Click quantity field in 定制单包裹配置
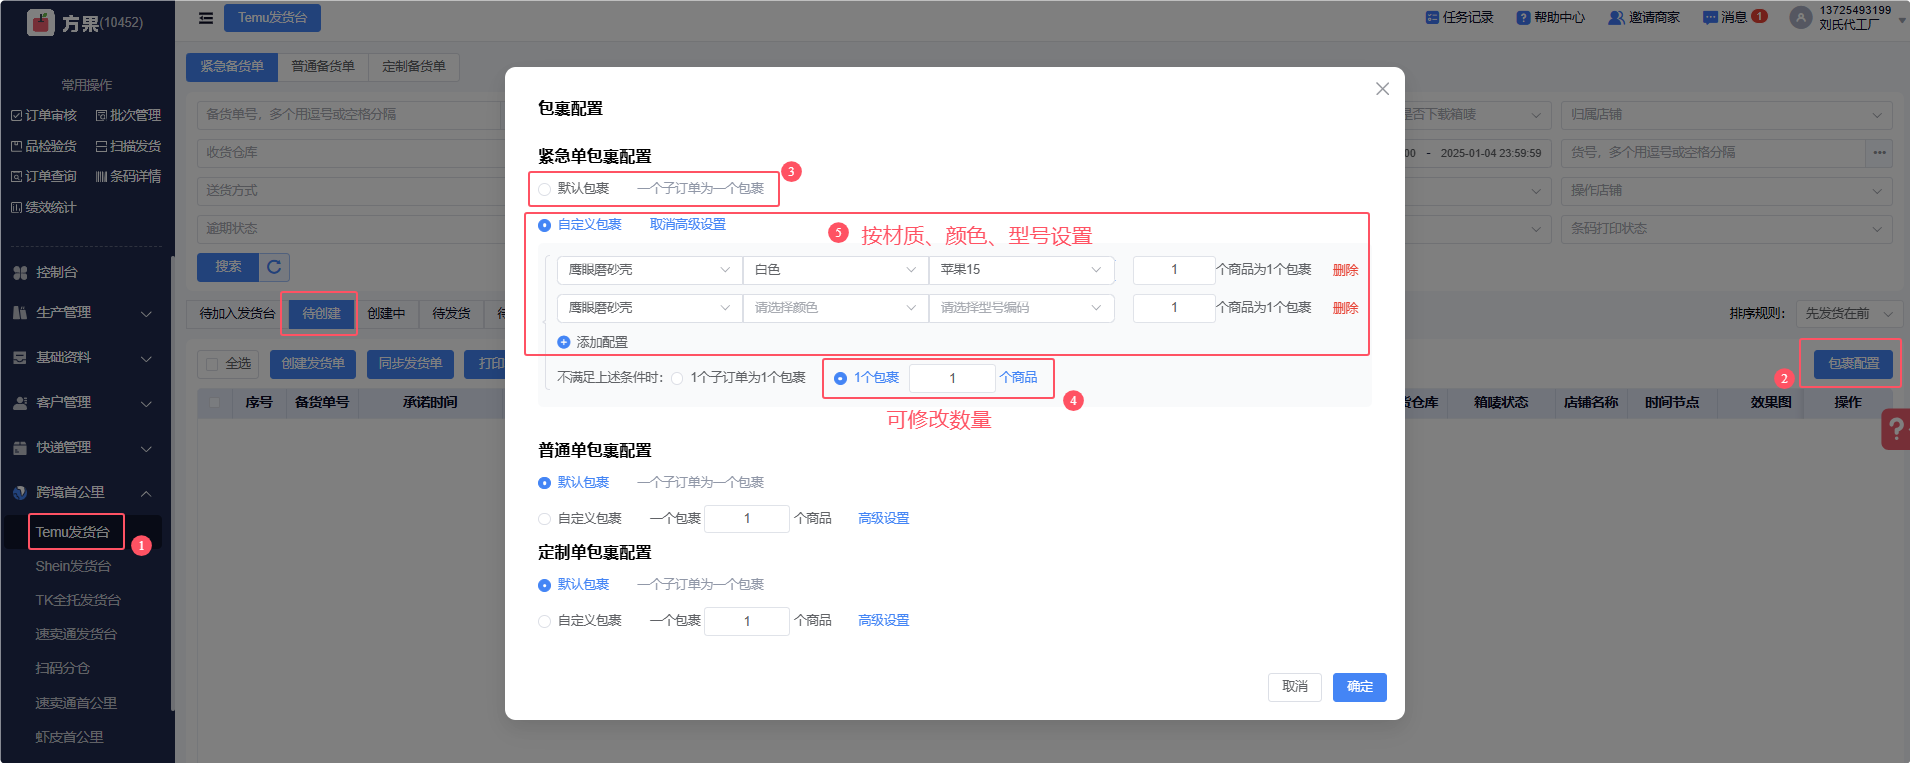Image resolution: width=1910 pixels, height=763 pixels. click(746, 621)
